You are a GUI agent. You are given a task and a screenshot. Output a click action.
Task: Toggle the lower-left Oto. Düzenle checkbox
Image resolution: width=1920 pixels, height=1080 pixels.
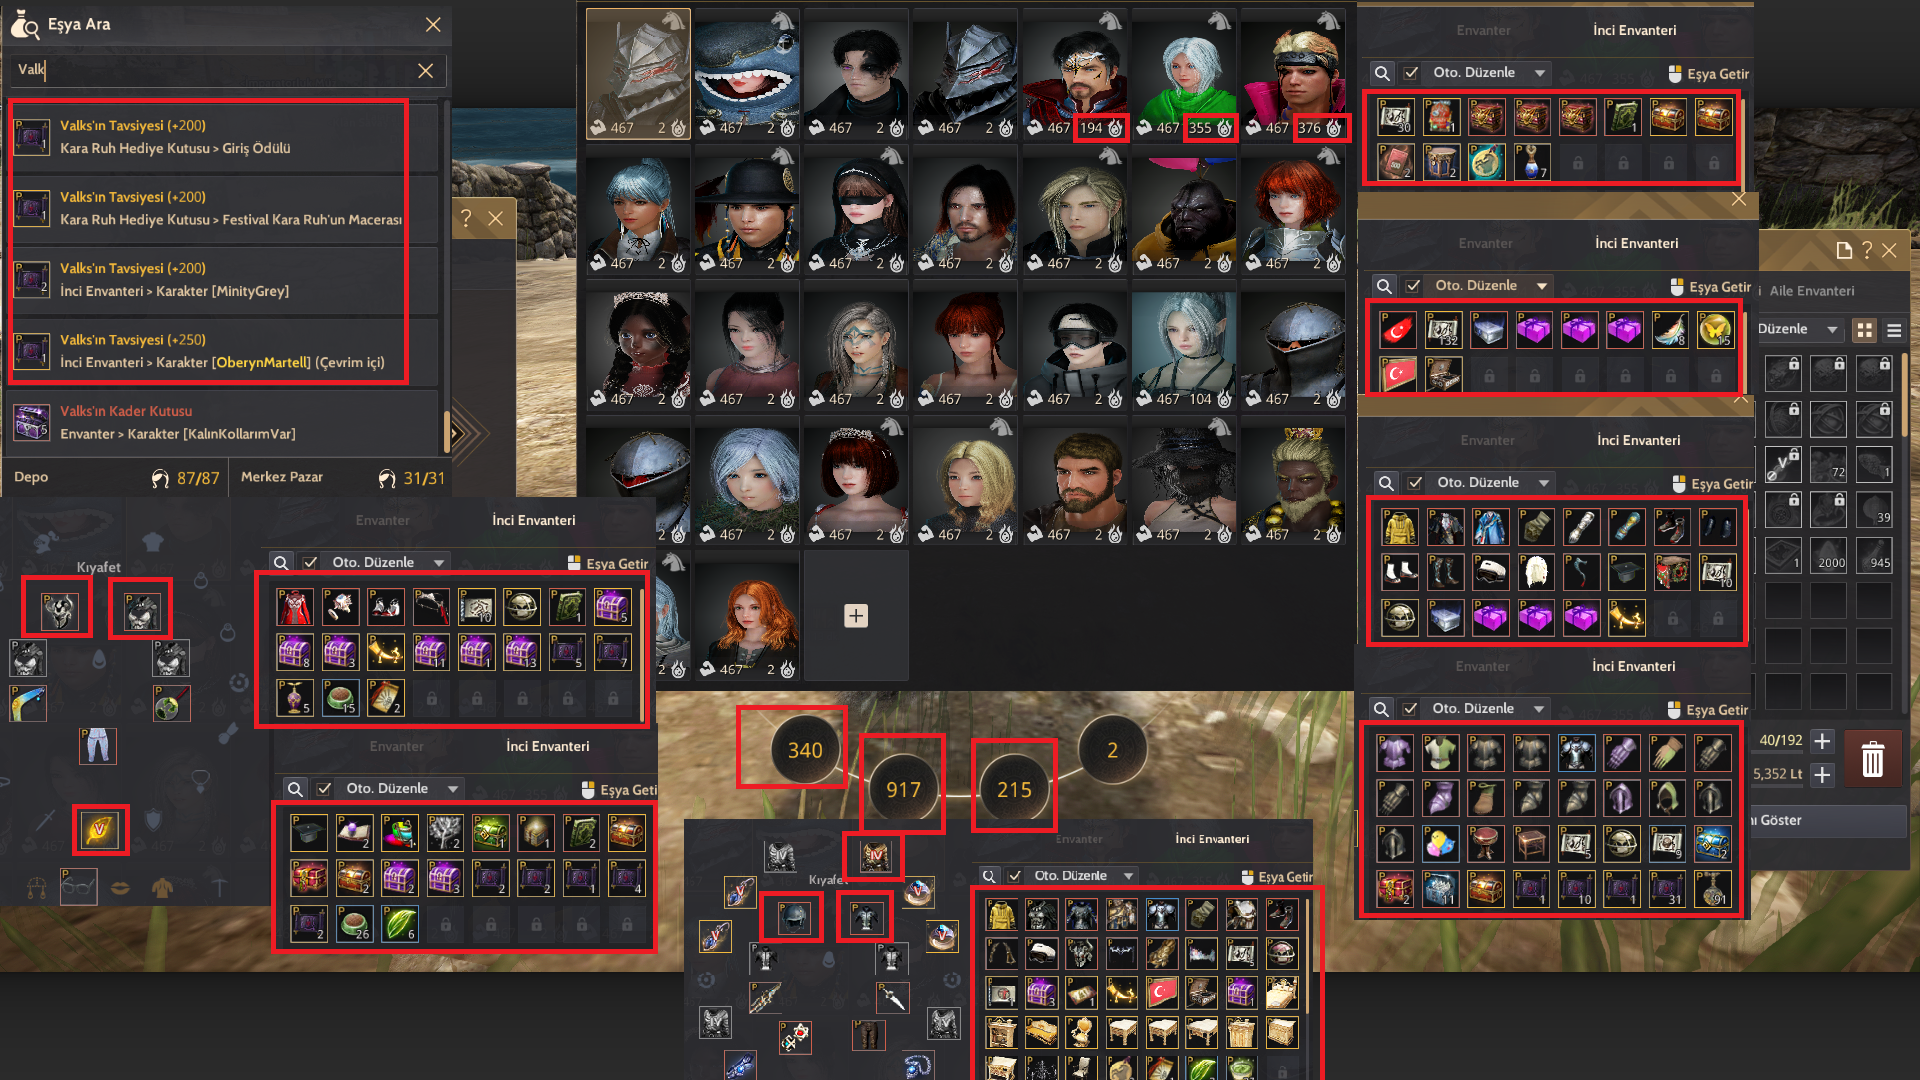[324, 789]
